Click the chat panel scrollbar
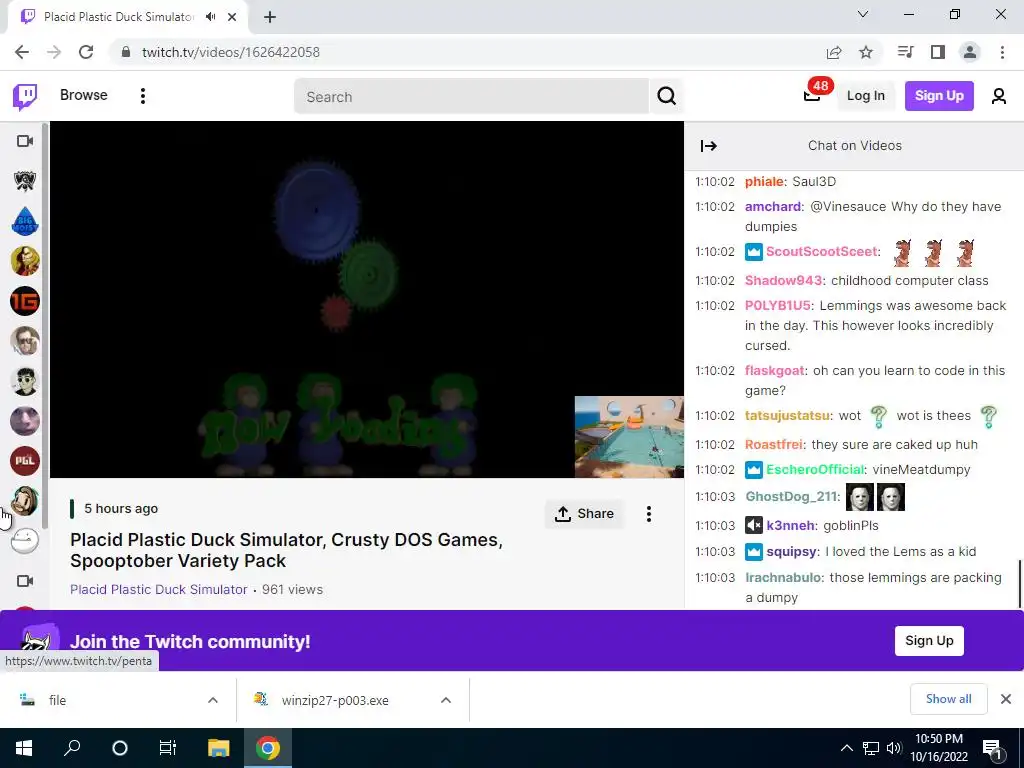Viewport: 1024px width, 768px height. pos(1019,584)
